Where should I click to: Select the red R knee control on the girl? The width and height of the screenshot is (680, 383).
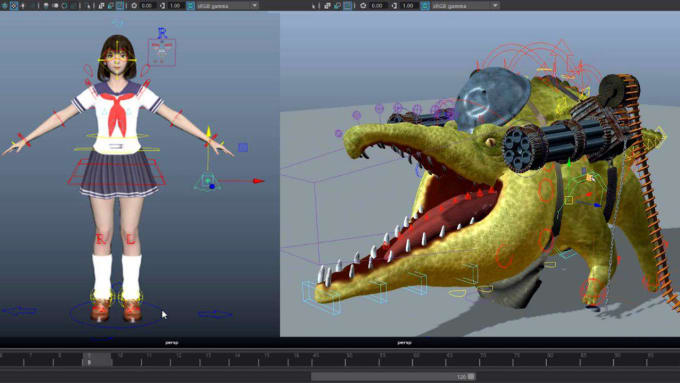[x=101, y=239]
